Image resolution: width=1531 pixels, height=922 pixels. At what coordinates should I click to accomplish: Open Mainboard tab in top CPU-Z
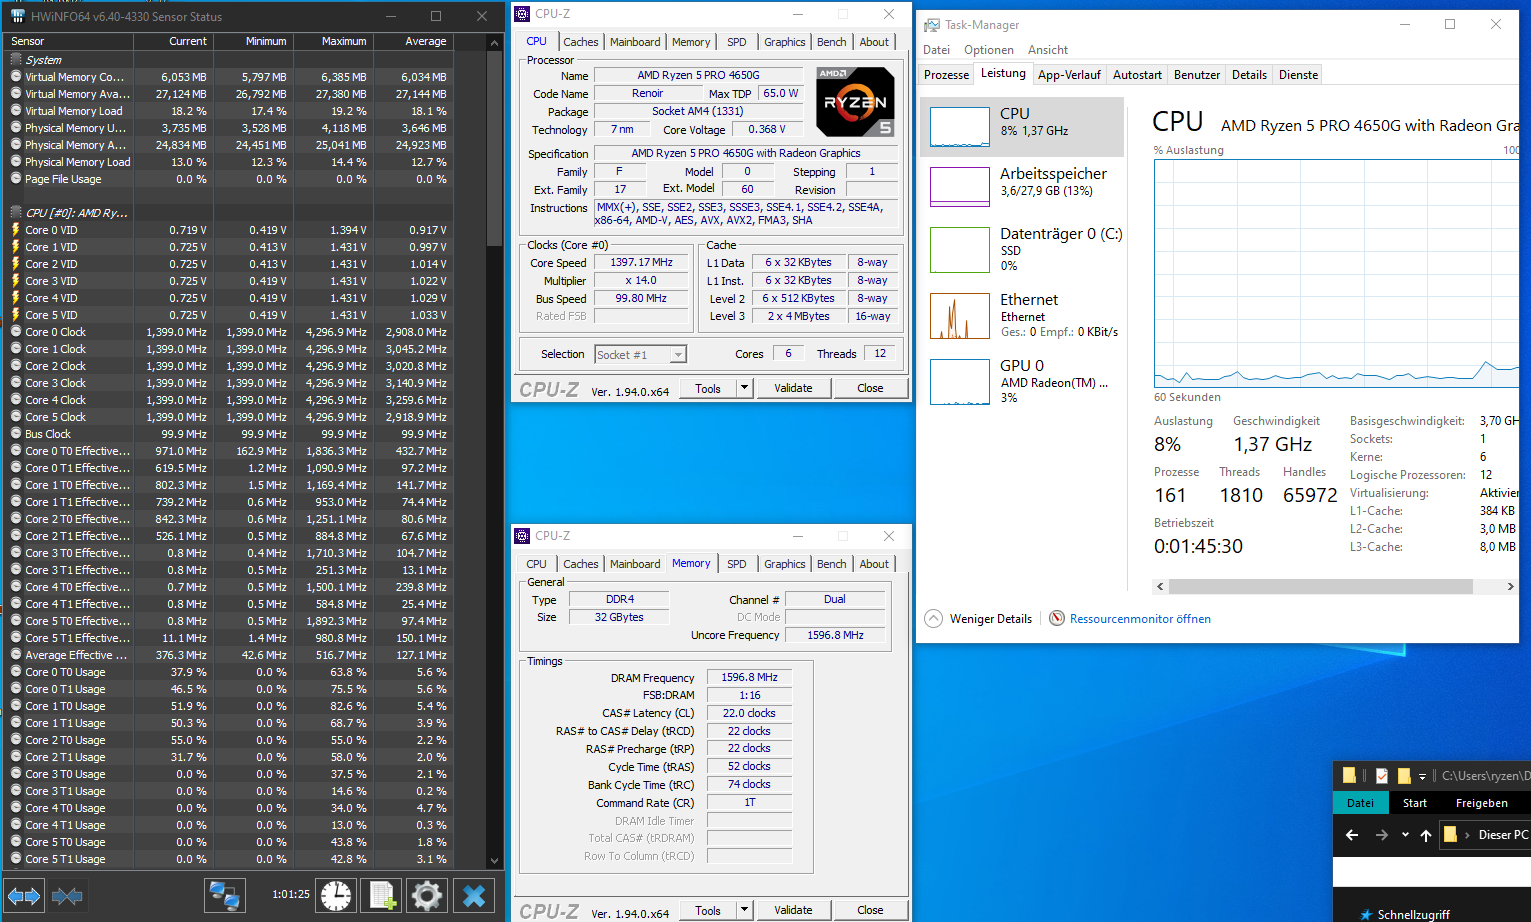point(635,42)
